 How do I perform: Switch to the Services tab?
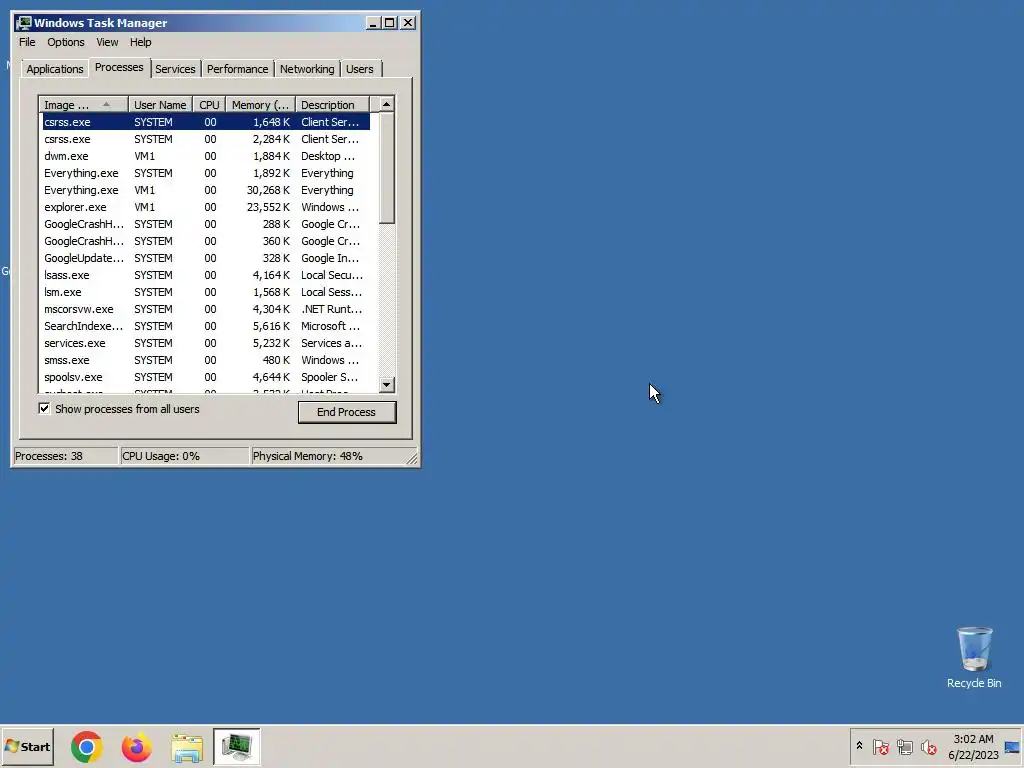click(x=175, y=69)
